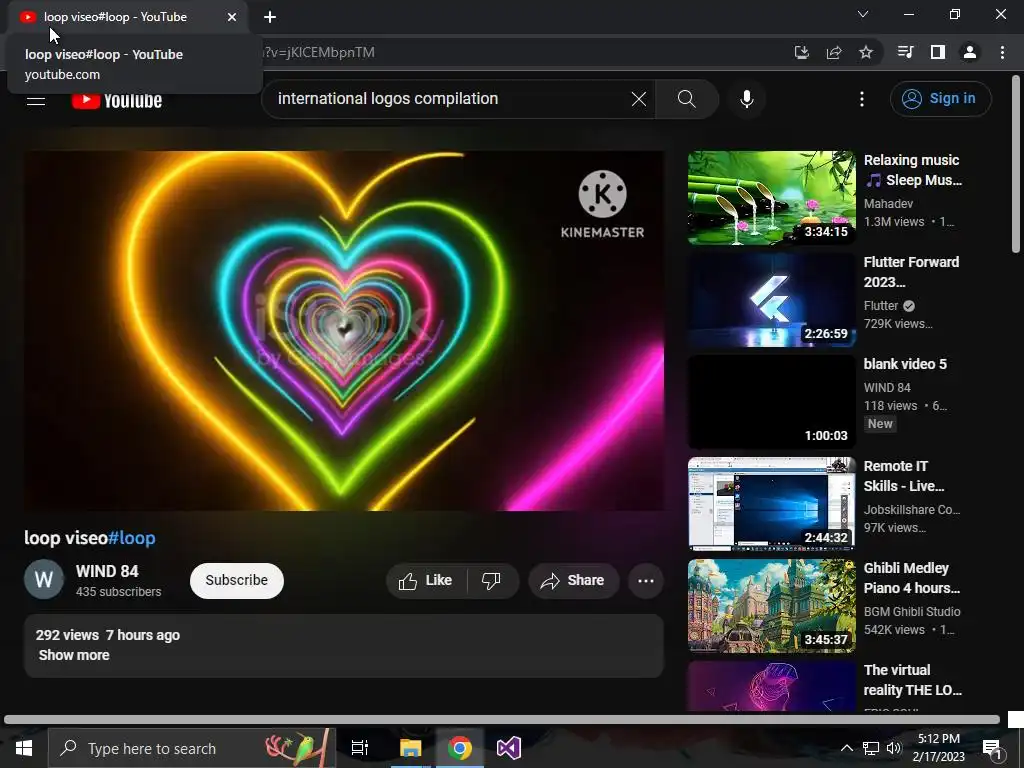
Task: Click the neon heart video player
Action: coord(344,330)
